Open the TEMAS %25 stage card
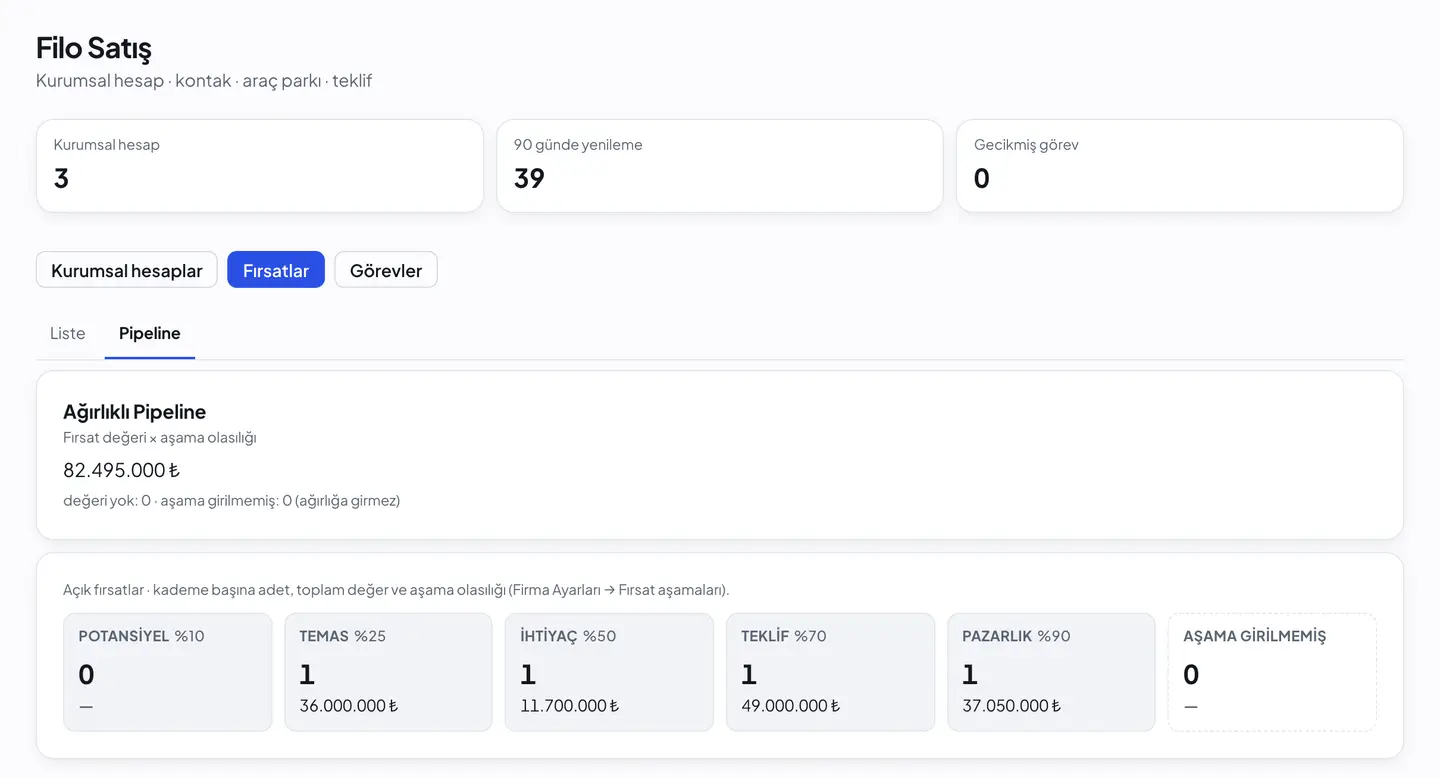Image resolution: width=1440 pixels, height=778 pixels. (388, 672)
